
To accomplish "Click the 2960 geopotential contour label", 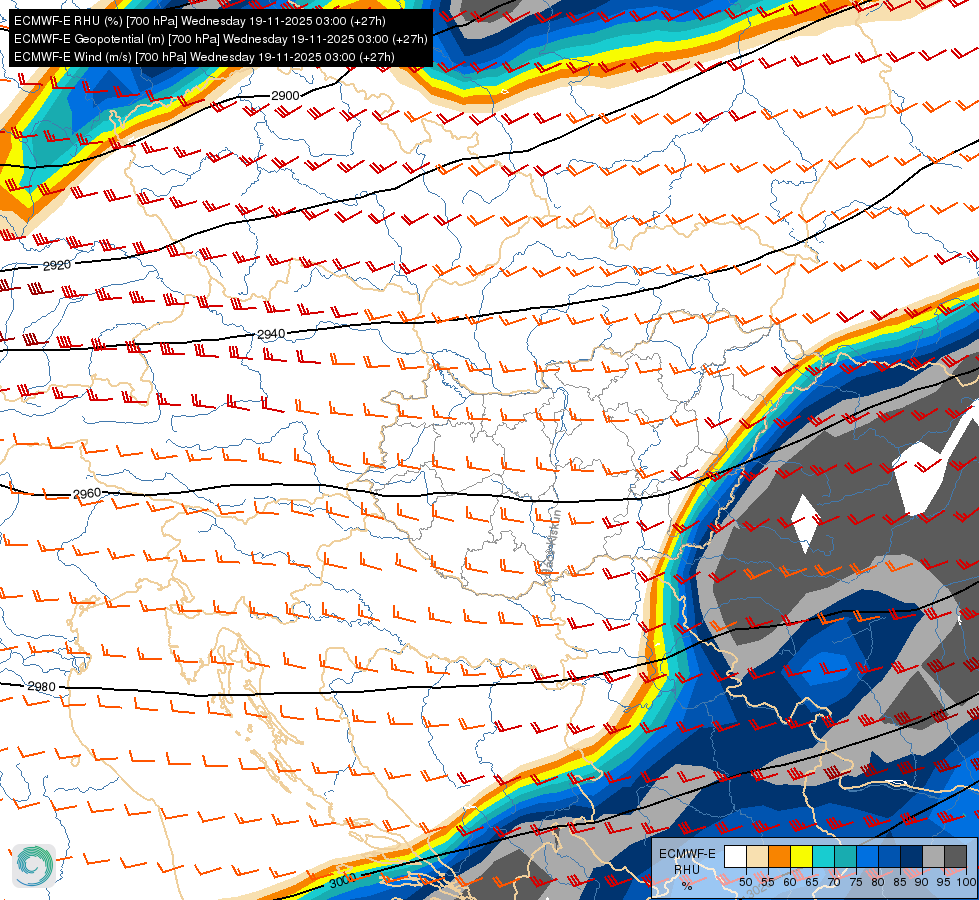I will (x=87, y=493).
